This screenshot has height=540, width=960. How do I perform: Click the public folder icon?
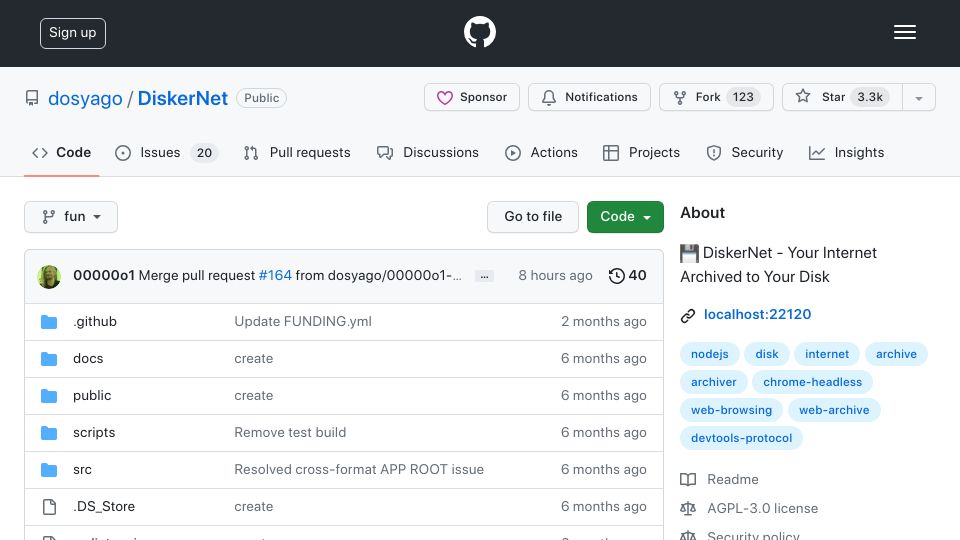click(49, 396)
